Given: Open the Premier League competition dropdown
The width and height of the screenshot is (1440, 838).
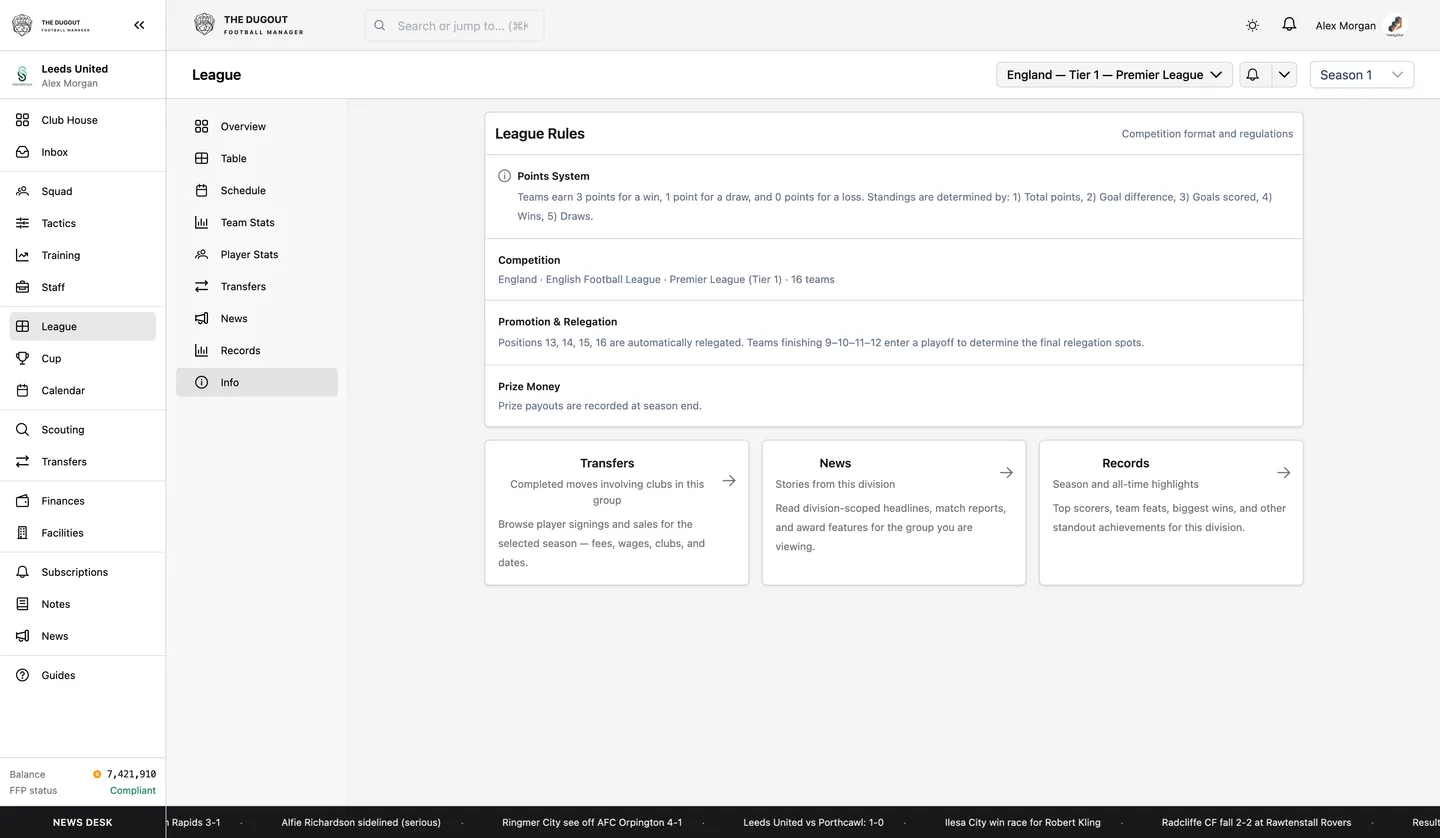Looking at the screenshot, I should pos(1114,75).
